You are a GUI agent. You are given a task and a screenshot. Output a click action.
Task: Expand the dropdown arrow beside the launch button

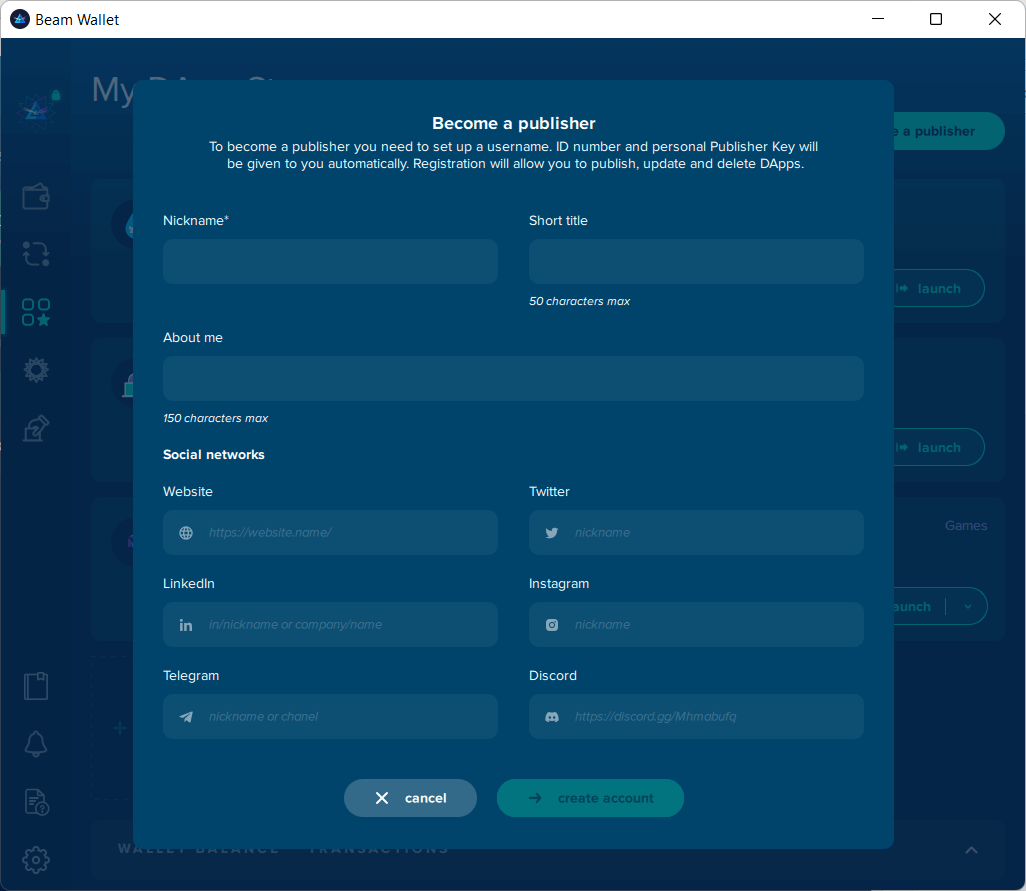point(967,607)
